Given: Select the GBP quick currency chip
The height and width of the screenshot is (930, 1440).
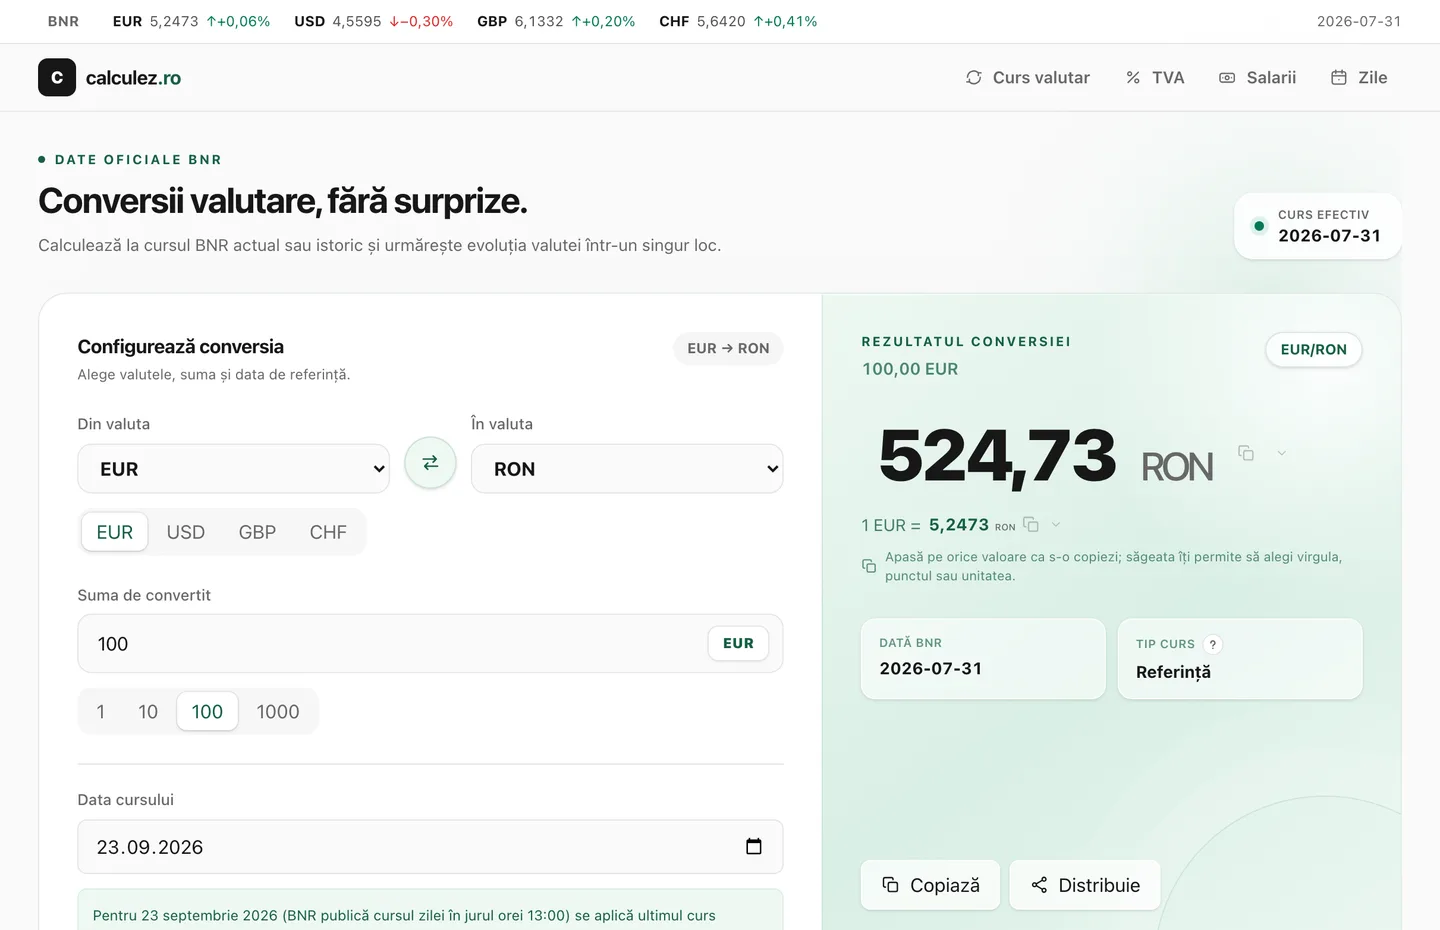Looking at the screenshot, I should click(257, 532).
